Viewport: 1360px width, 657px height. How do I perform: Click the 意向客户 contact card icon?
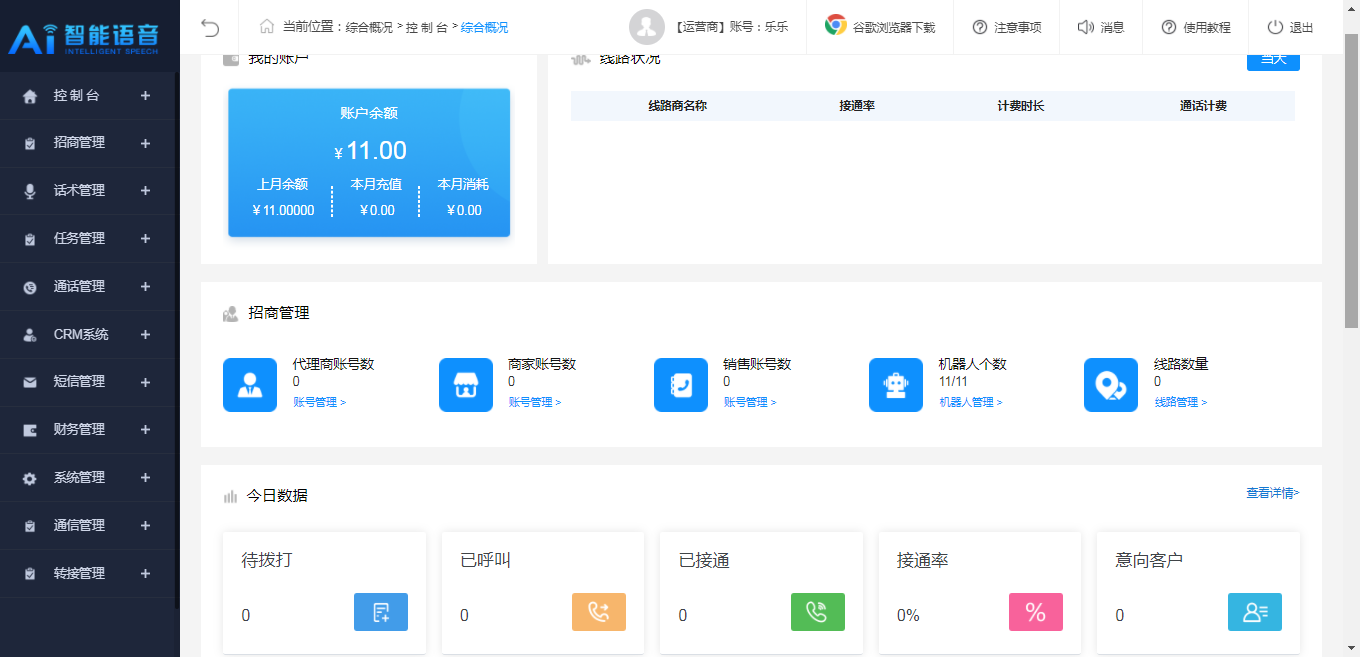coord(1254,612)
